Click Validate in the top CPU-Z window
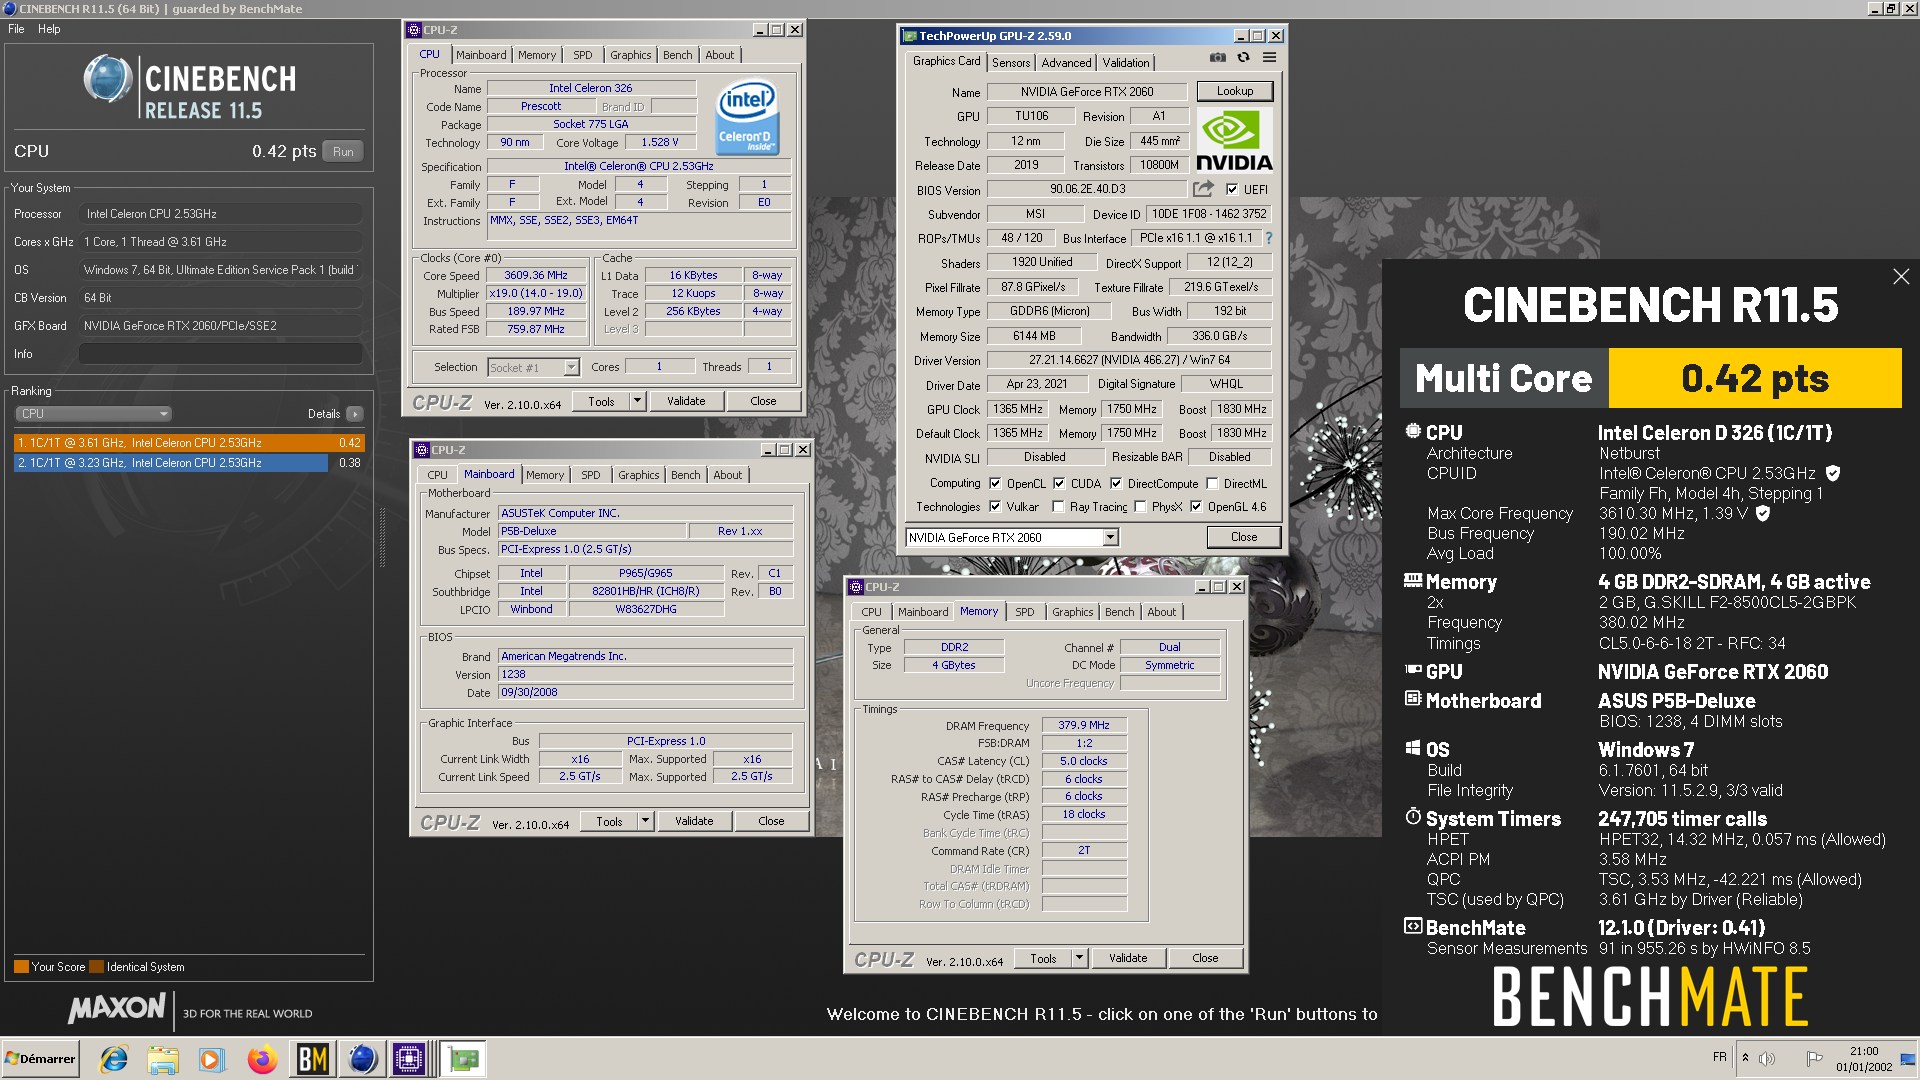The height and width of the screenshot is (1080, 1920). point(686,401)
